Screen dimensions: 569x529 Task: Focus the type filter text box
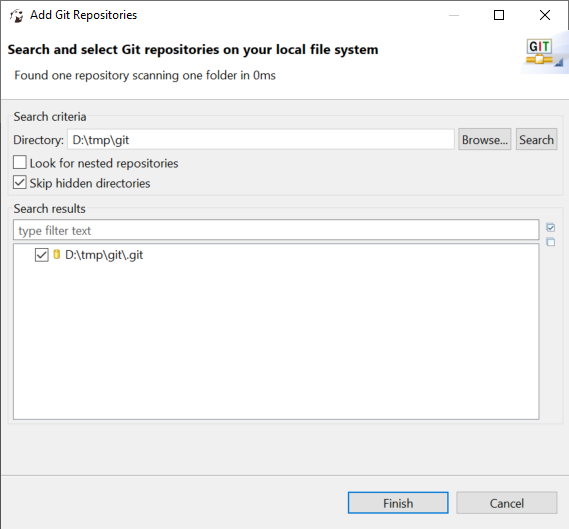276,230
